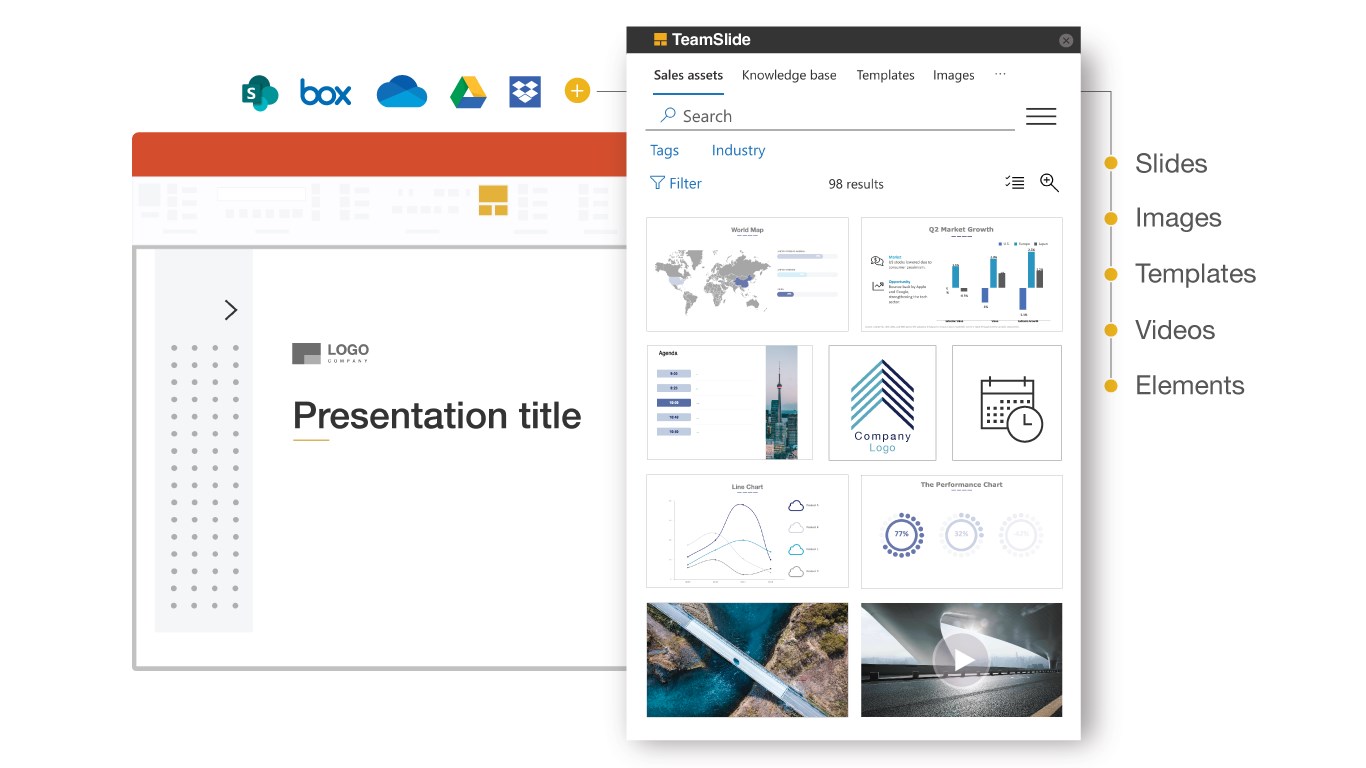Click the Templates label in the list
This screenshot has width=1366, height=768.
pyautogui.click(x=1195, y=274)
